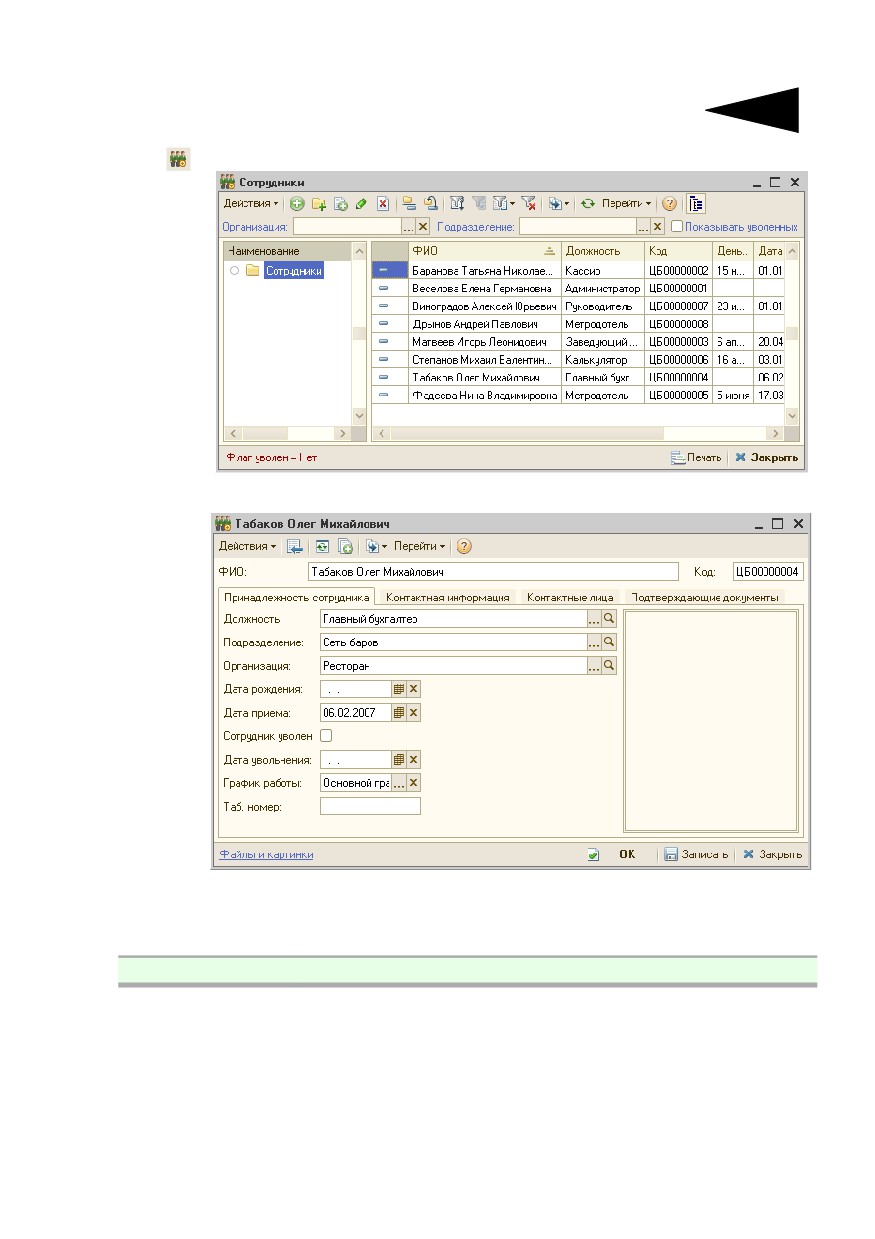The image size is (875, 1239).
Task: Click the Reread icon in Табаков window toolbar
Action: [x=322, y=547]
